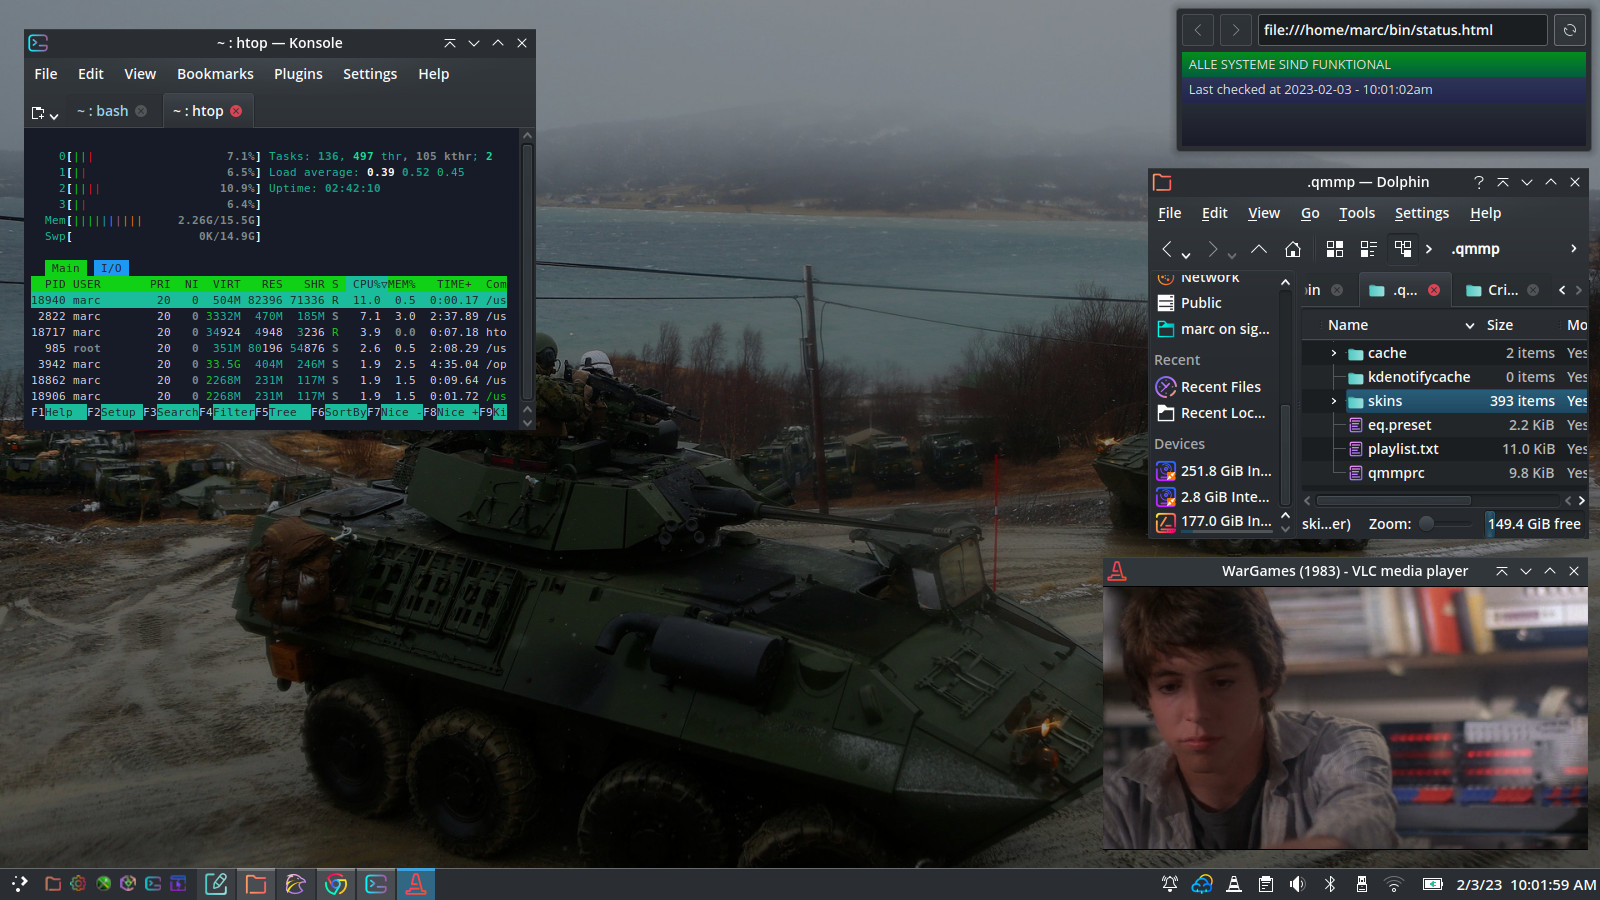Open the Wi-Fi networks tray icon

coord(1394,884)
